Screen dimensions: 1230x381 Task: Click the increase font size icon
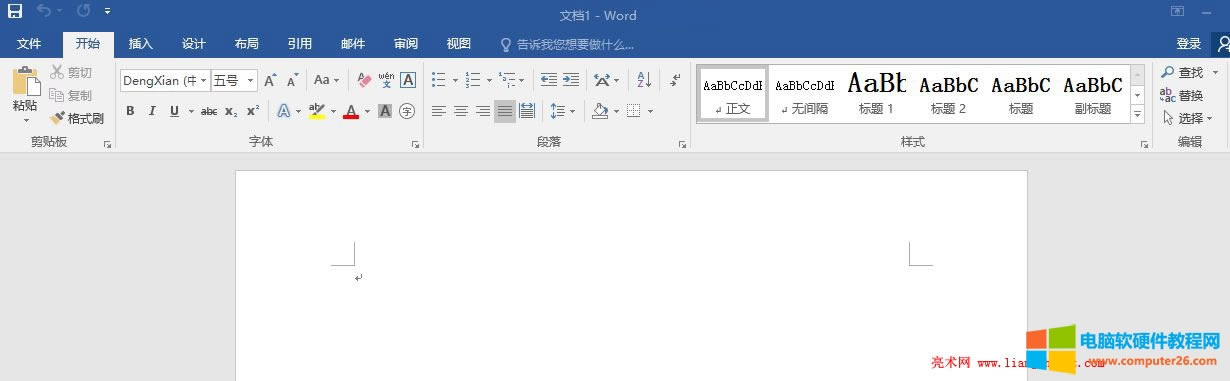271,80
